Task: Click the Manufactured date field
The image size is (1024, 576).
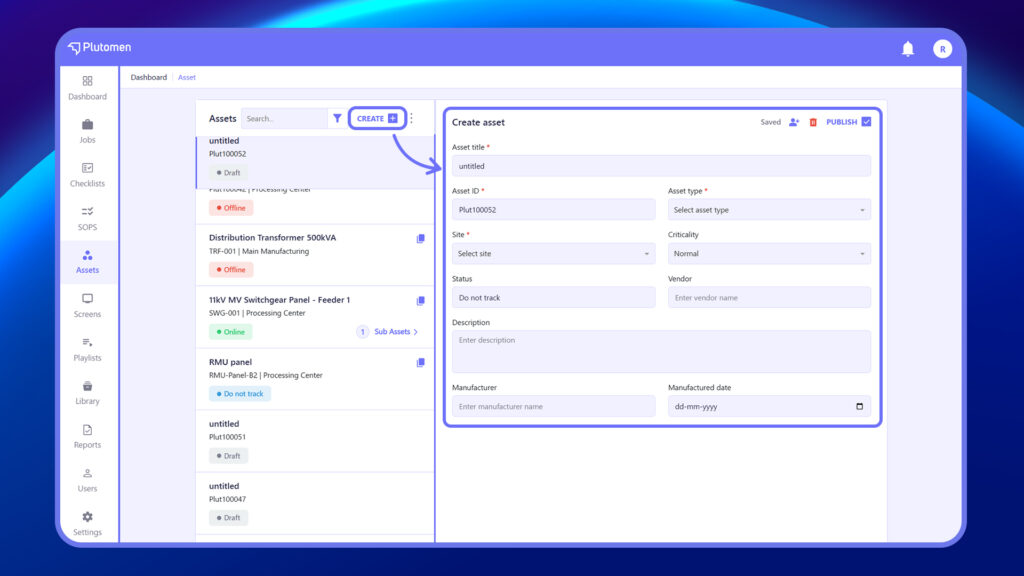Action: 769,406
